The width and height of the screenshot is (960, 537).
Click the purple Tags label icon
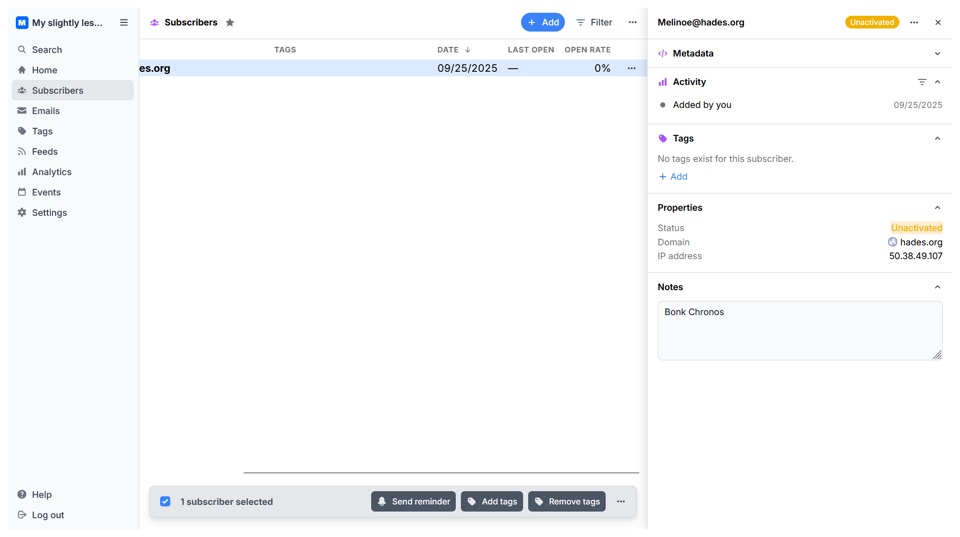coord(662,138)
